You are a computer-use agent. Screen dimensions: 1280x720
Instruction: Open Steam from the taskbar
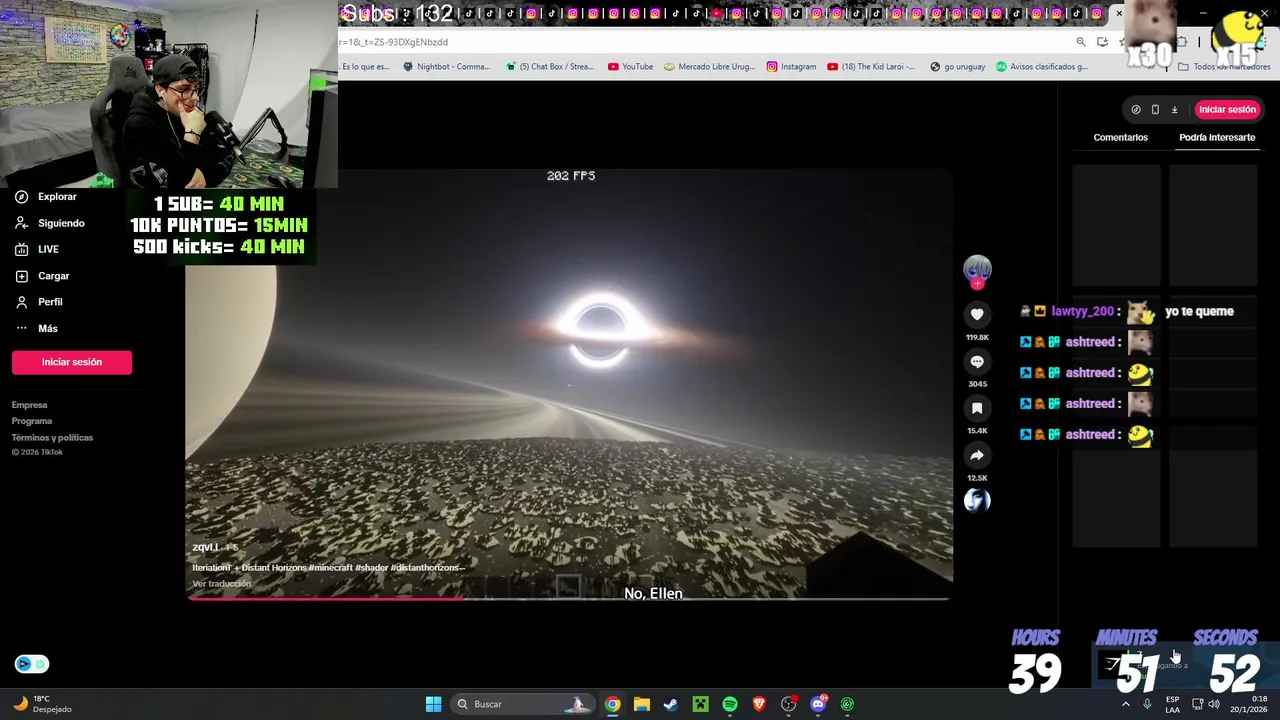671,704
